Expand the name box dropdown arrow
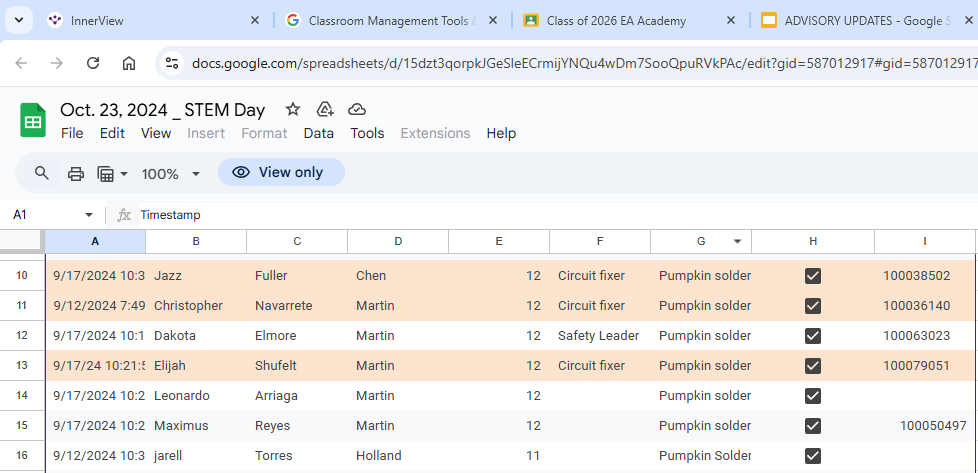This screenshot has width=978, height=473. click(x=89, y=215)
